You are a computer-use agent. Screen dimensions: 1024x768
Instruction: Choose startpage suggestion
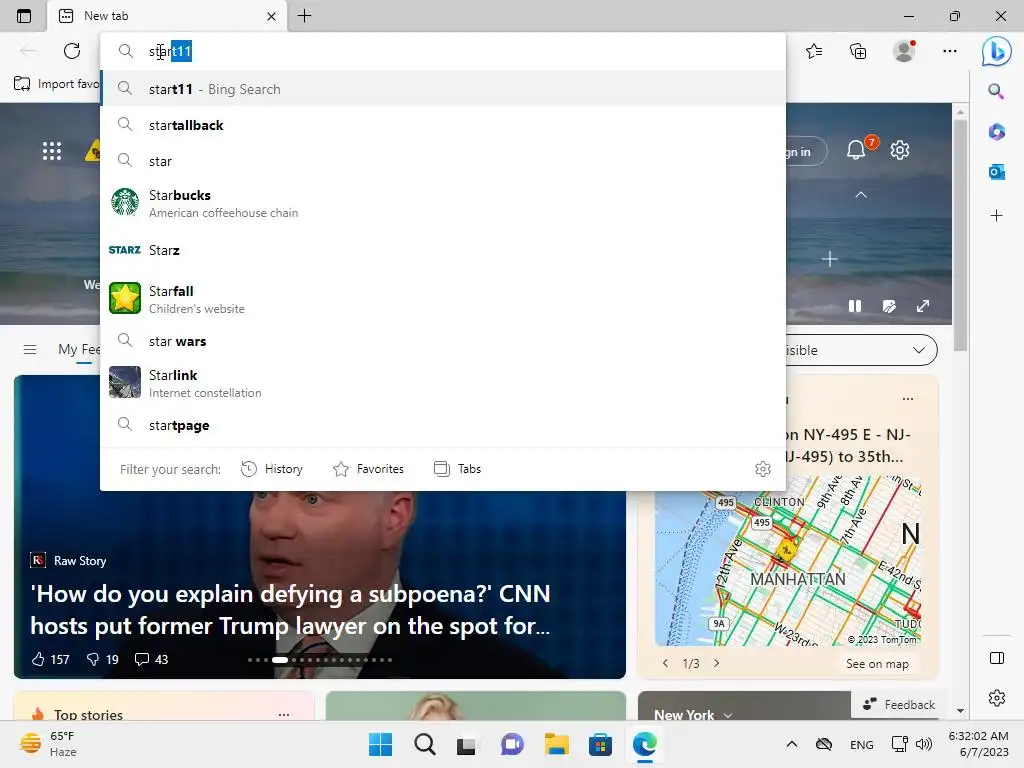coord(443,425)
